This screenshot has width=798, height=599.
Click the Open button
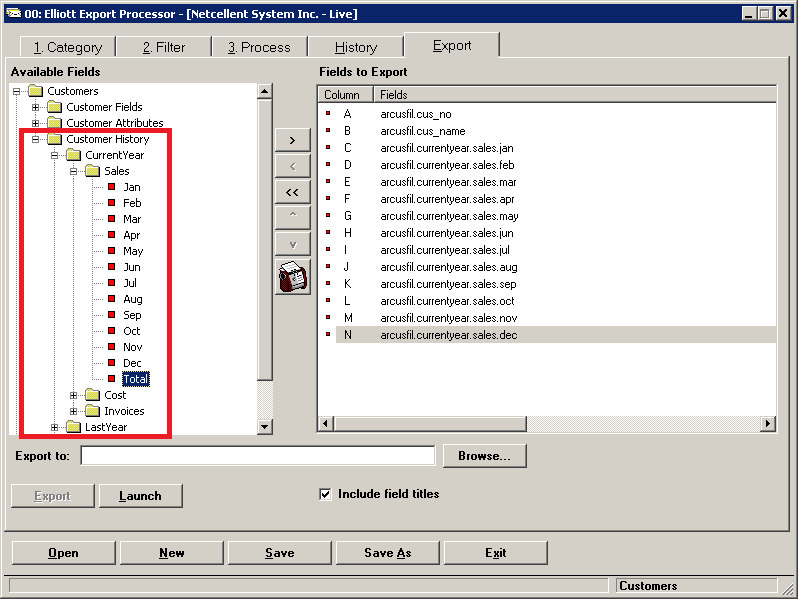(x=64, y=553)
